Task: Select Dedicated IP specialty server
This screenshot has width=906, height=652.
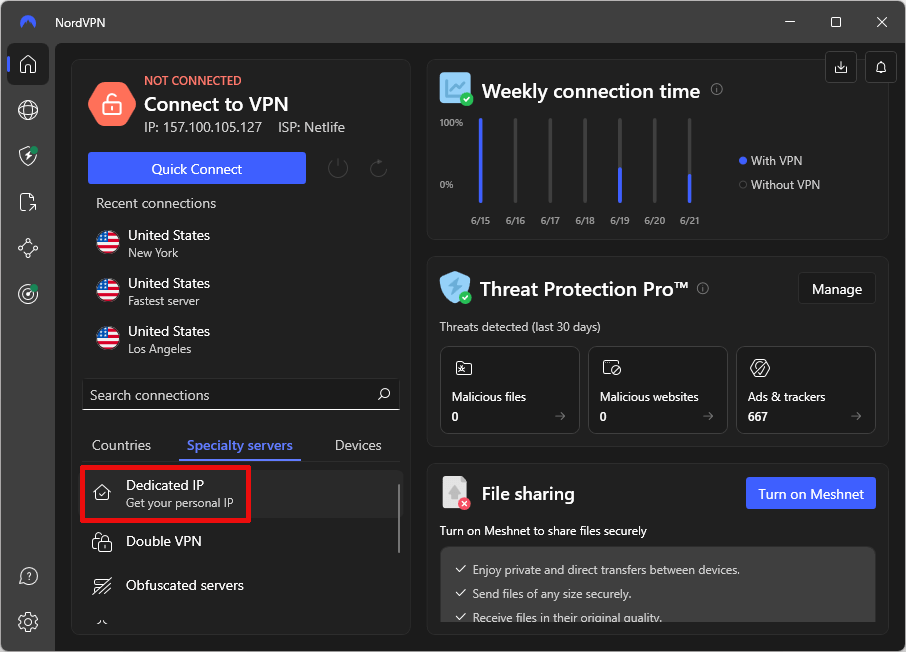Action: (x=241, y=493)
